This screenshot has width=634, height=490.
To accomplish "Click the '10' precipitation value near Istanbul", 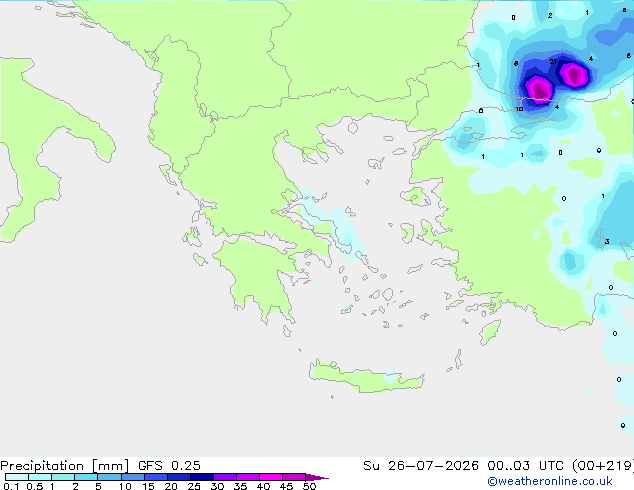I will coord(520,109).
